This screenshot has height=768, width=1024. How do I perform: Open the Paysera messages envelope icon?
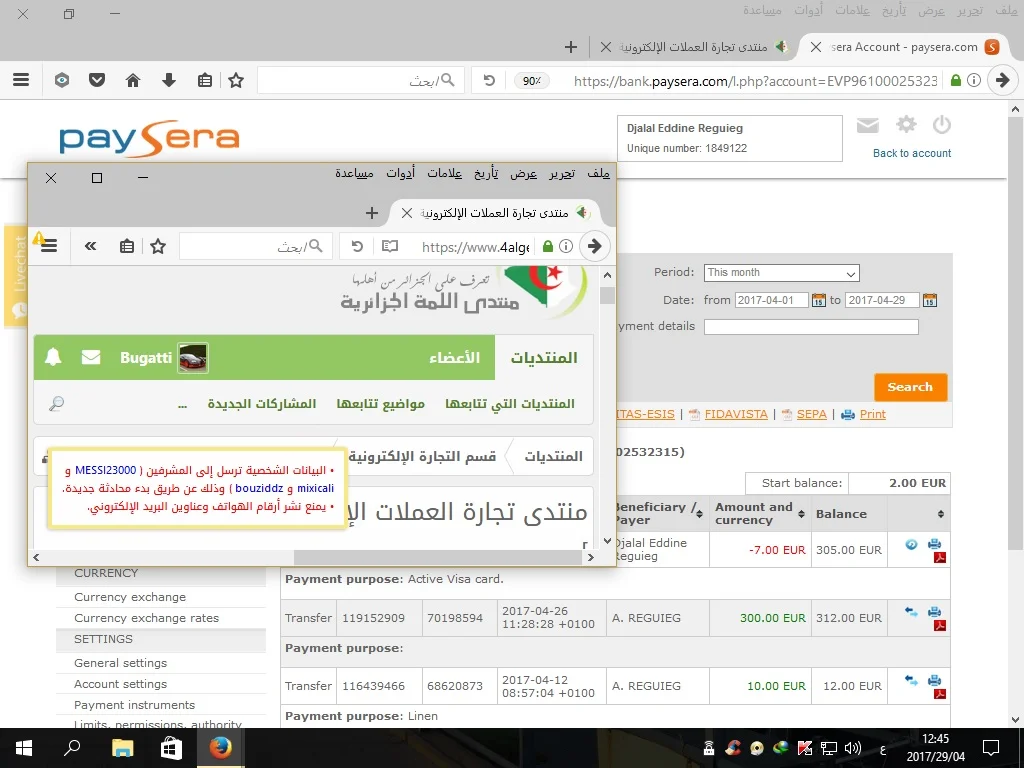tap(868, 125)
